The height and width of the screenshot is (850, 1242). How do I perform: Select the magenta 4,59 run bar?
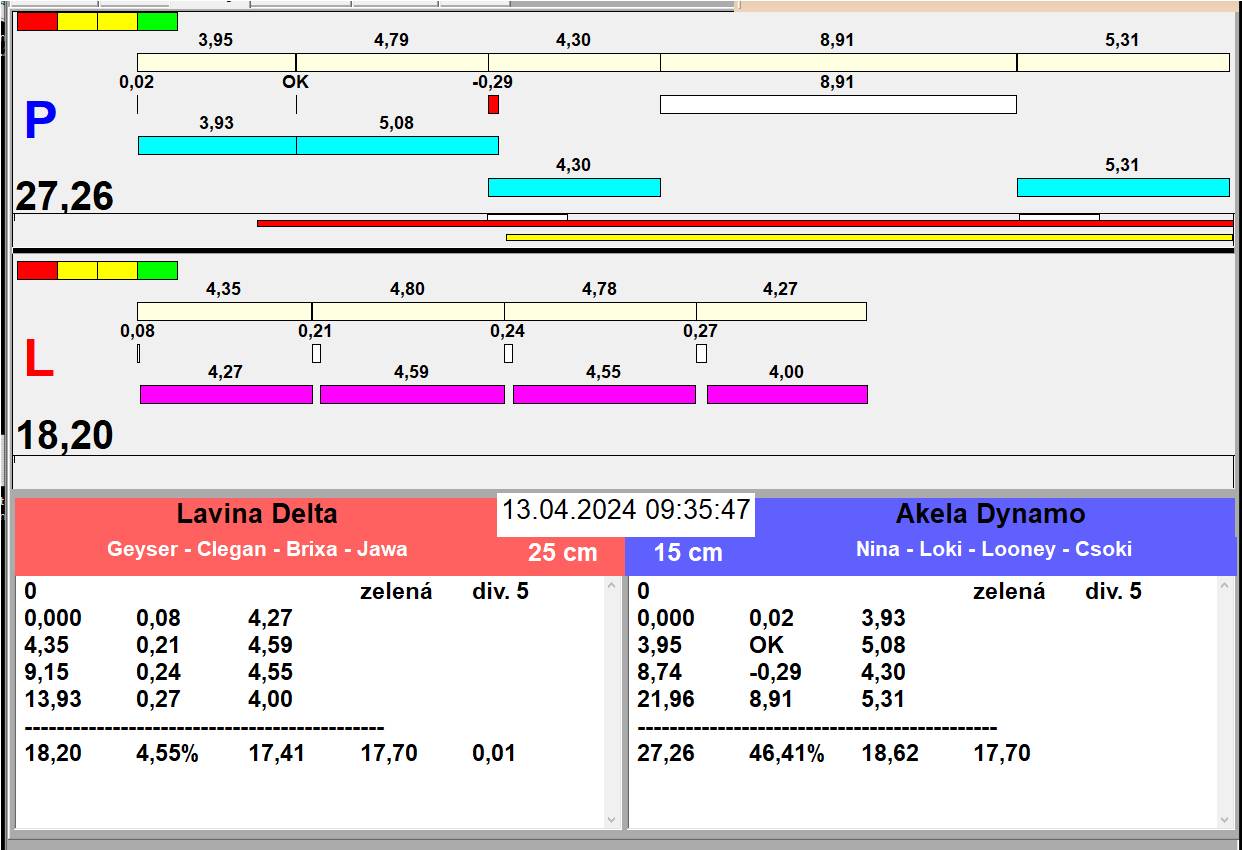(x=412, y=394)
